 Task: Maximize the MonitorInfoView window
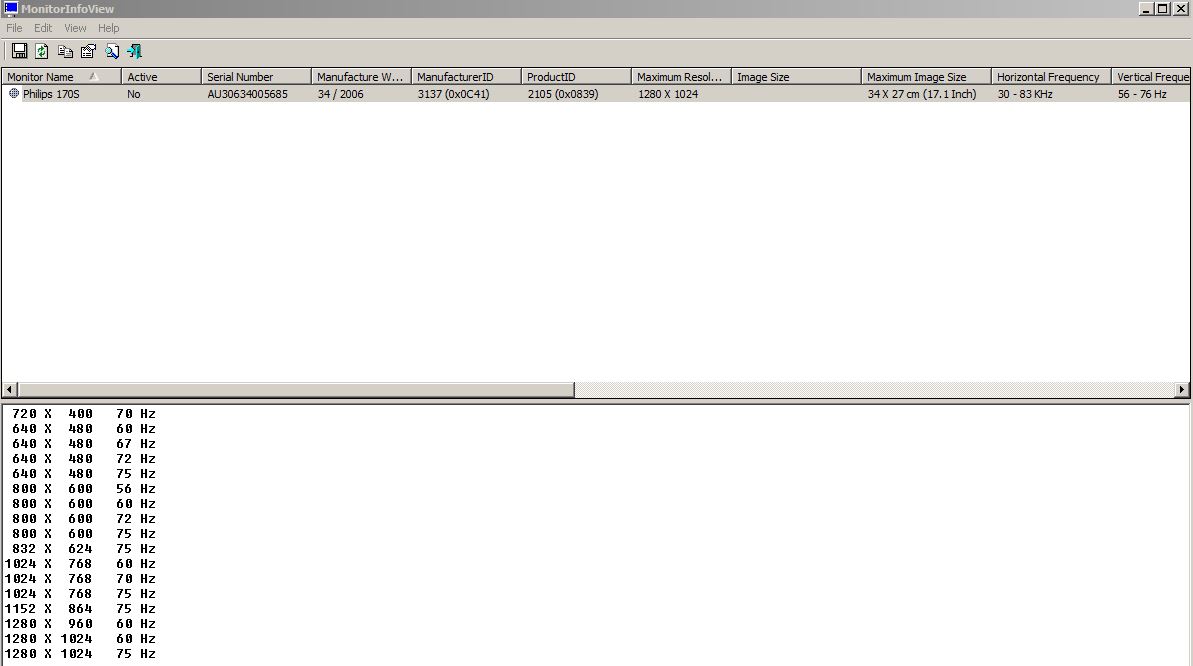point(1163,8)
